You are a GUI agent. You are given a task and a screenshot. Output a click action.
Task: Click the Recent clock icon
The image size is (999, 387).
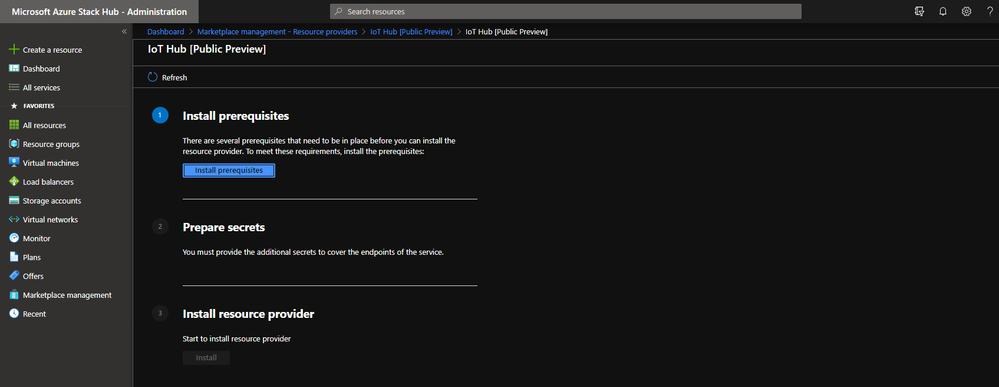14,314
